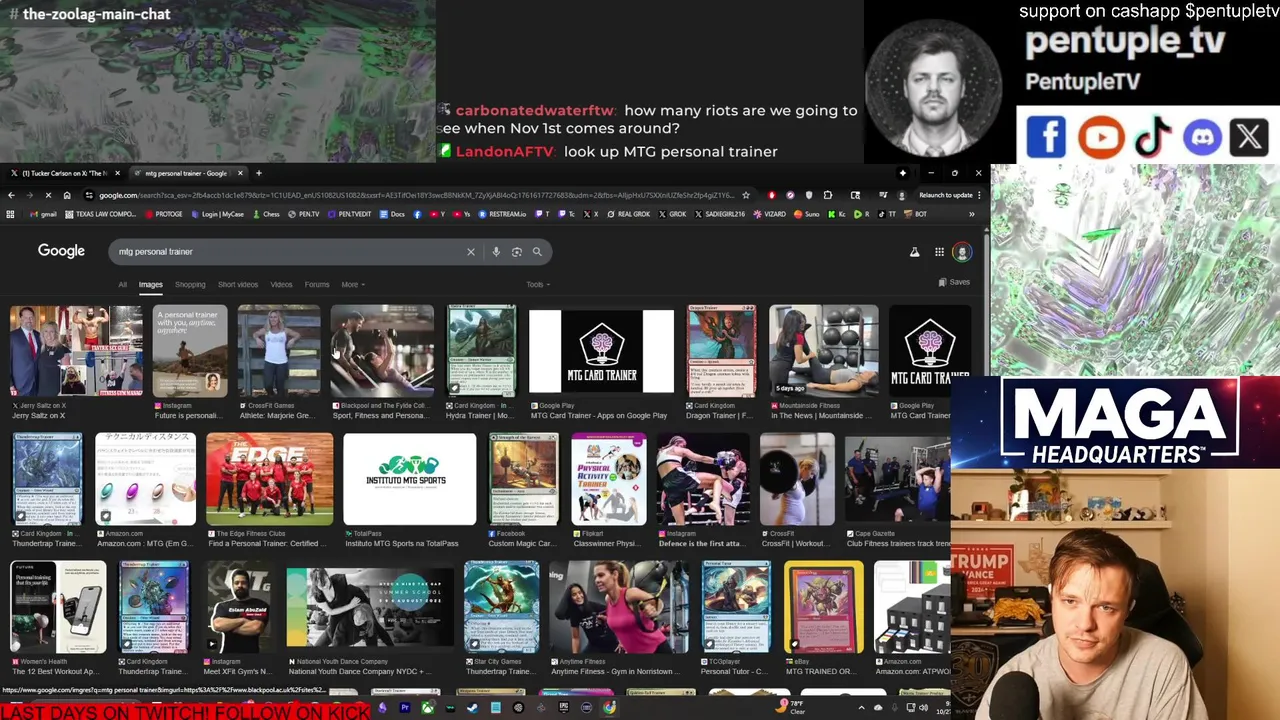Open Steam from the taskbar
This screenshot has height=720, width=1280.
pos(473,708)
